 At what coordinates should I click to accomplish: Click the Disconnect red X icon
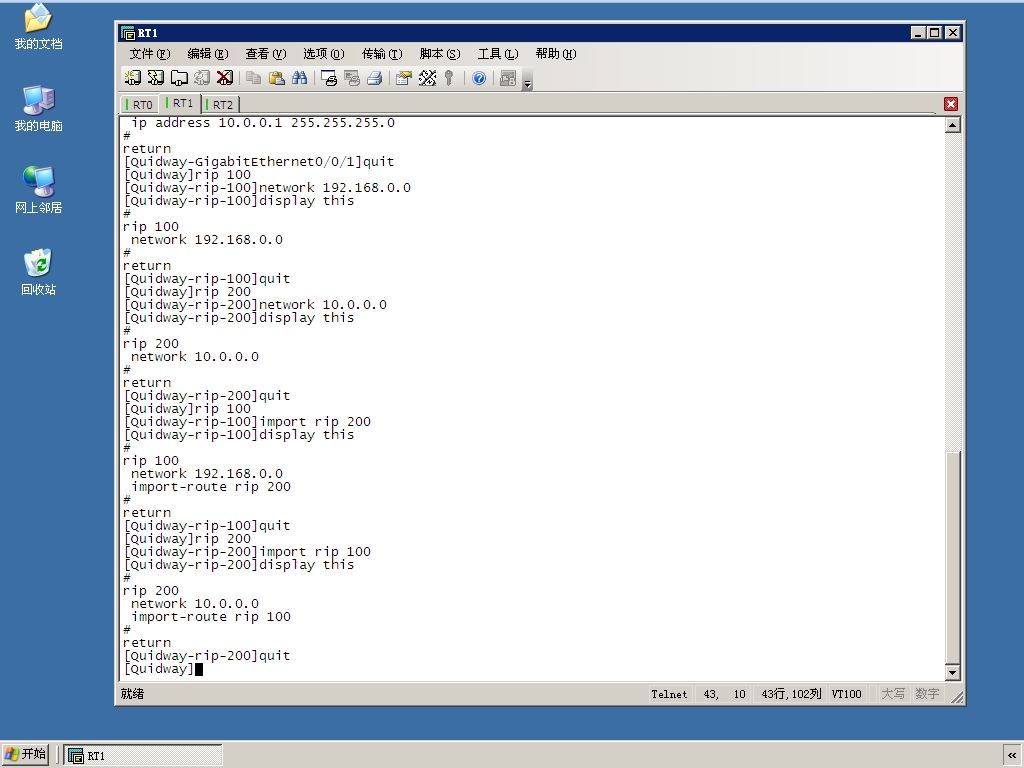click(225, 78)
